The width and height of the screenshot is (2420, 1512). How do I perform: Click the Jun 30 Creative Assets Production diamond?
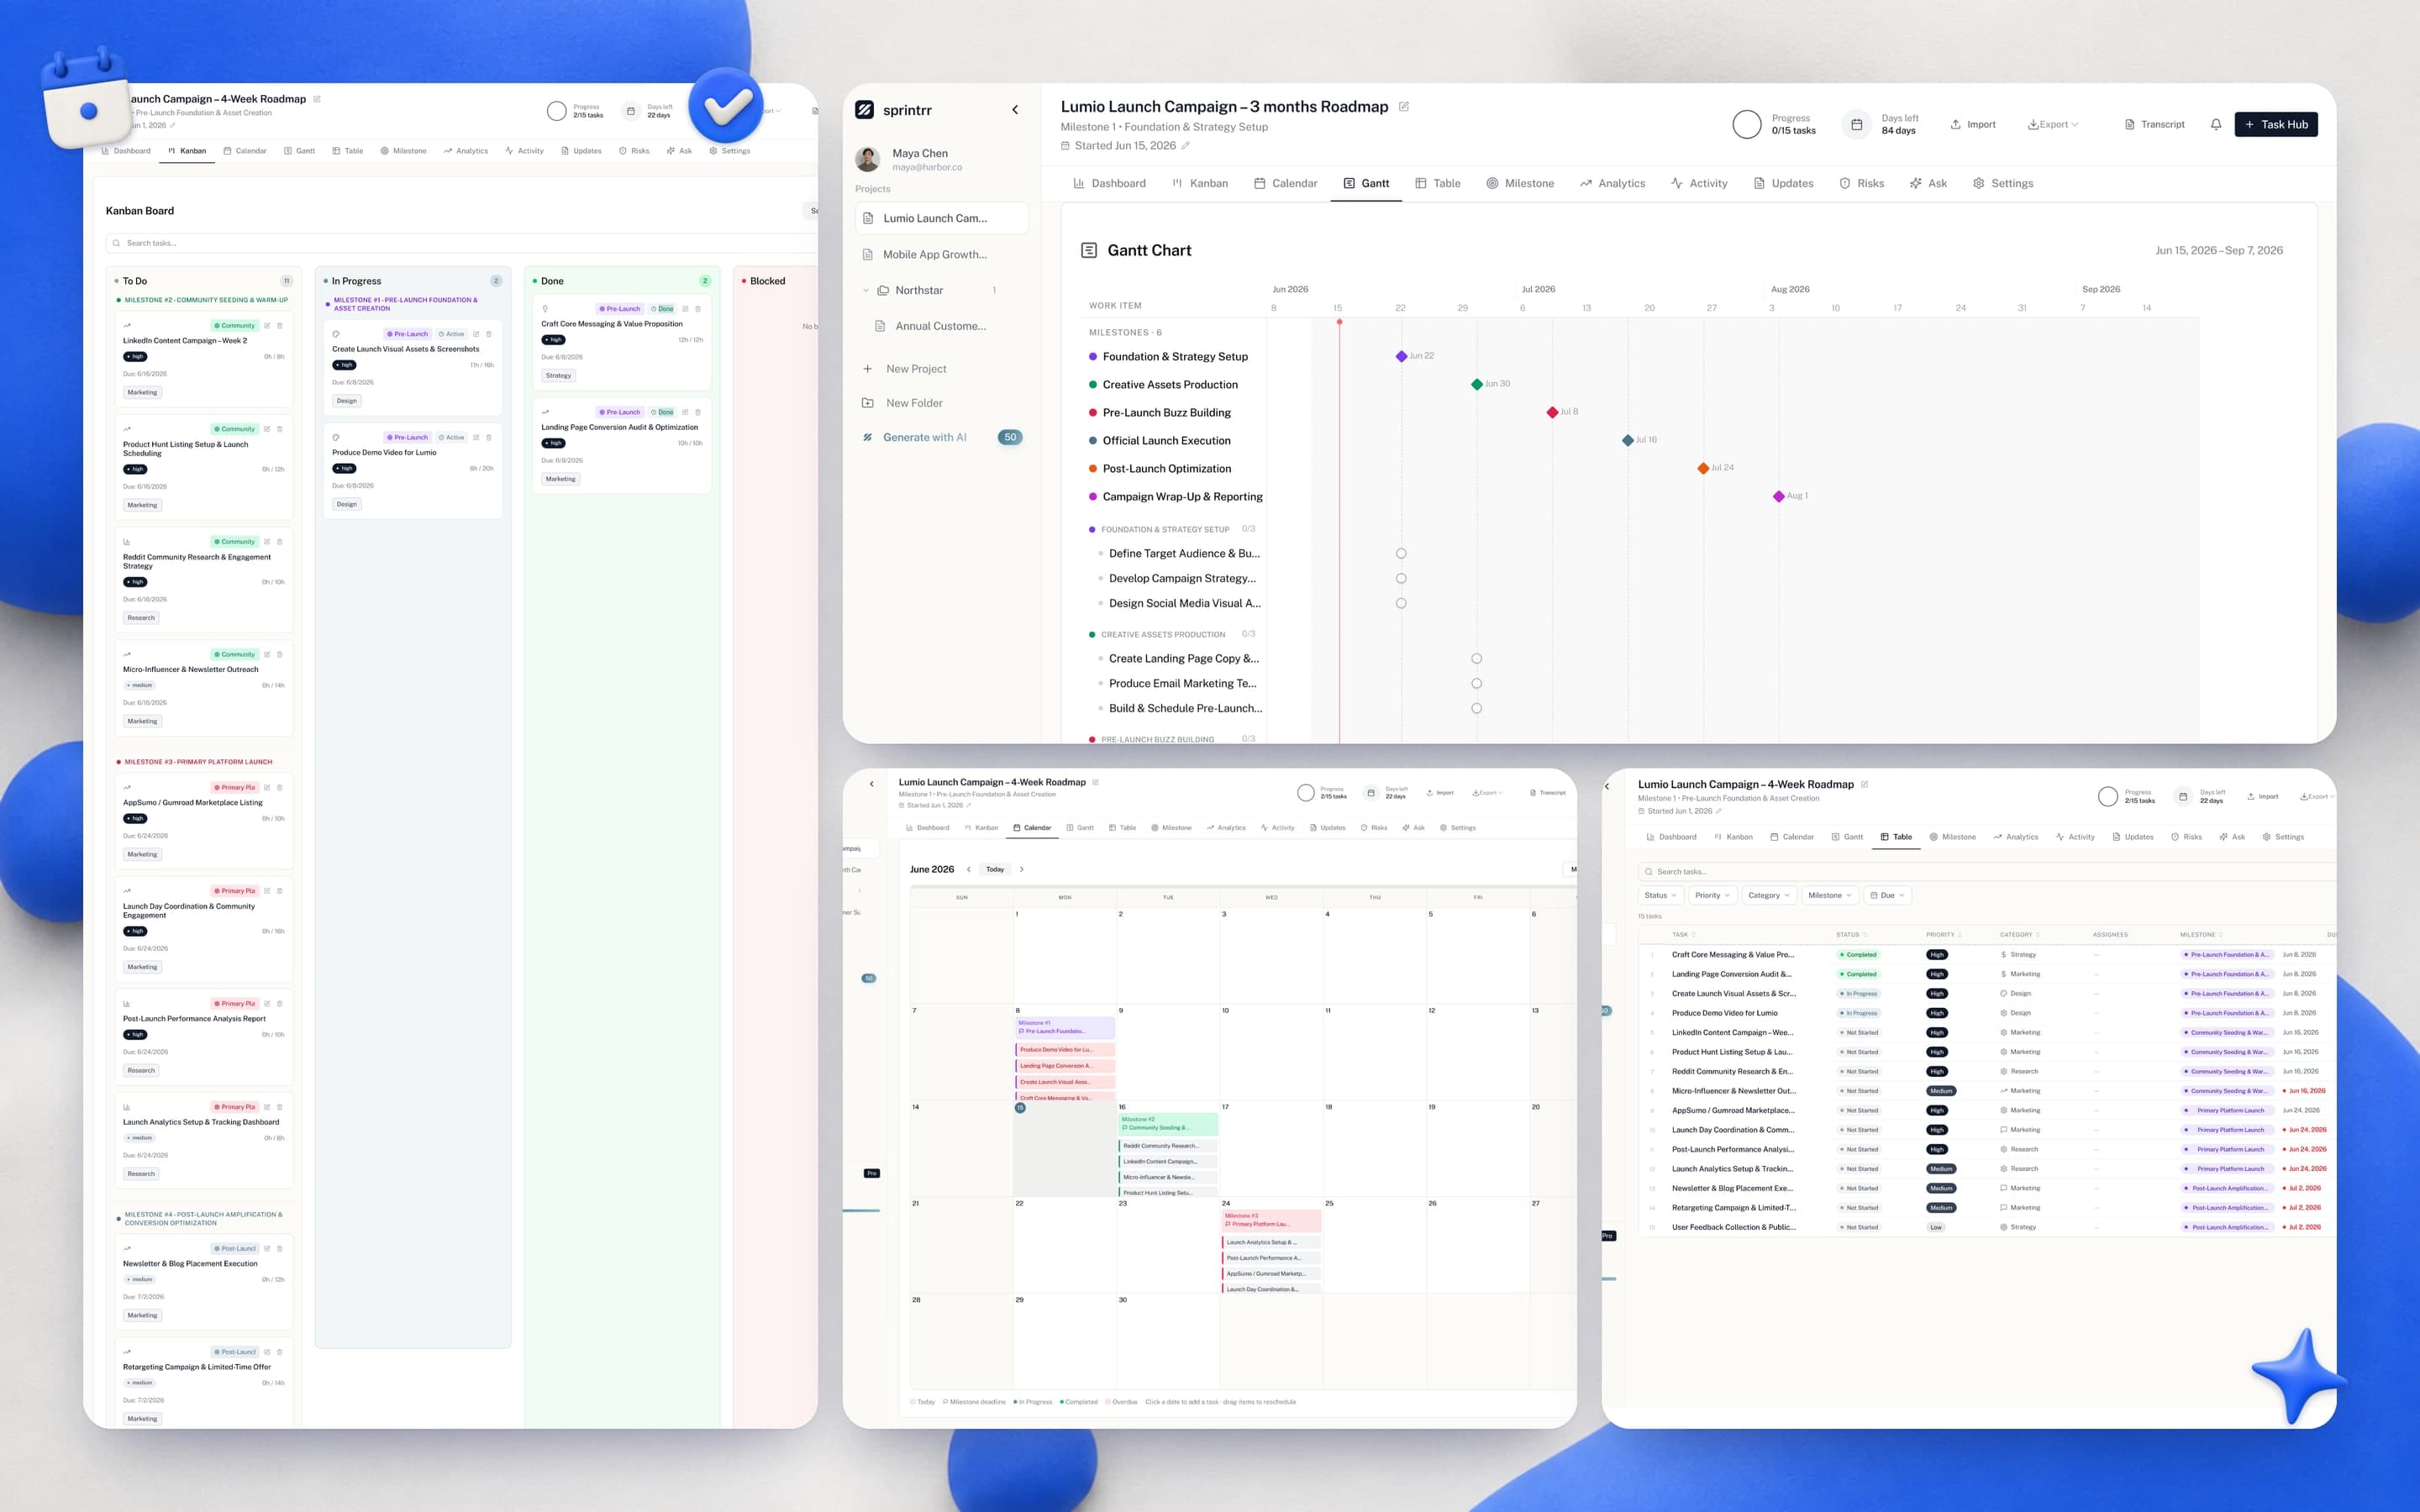click(1477, 384)
